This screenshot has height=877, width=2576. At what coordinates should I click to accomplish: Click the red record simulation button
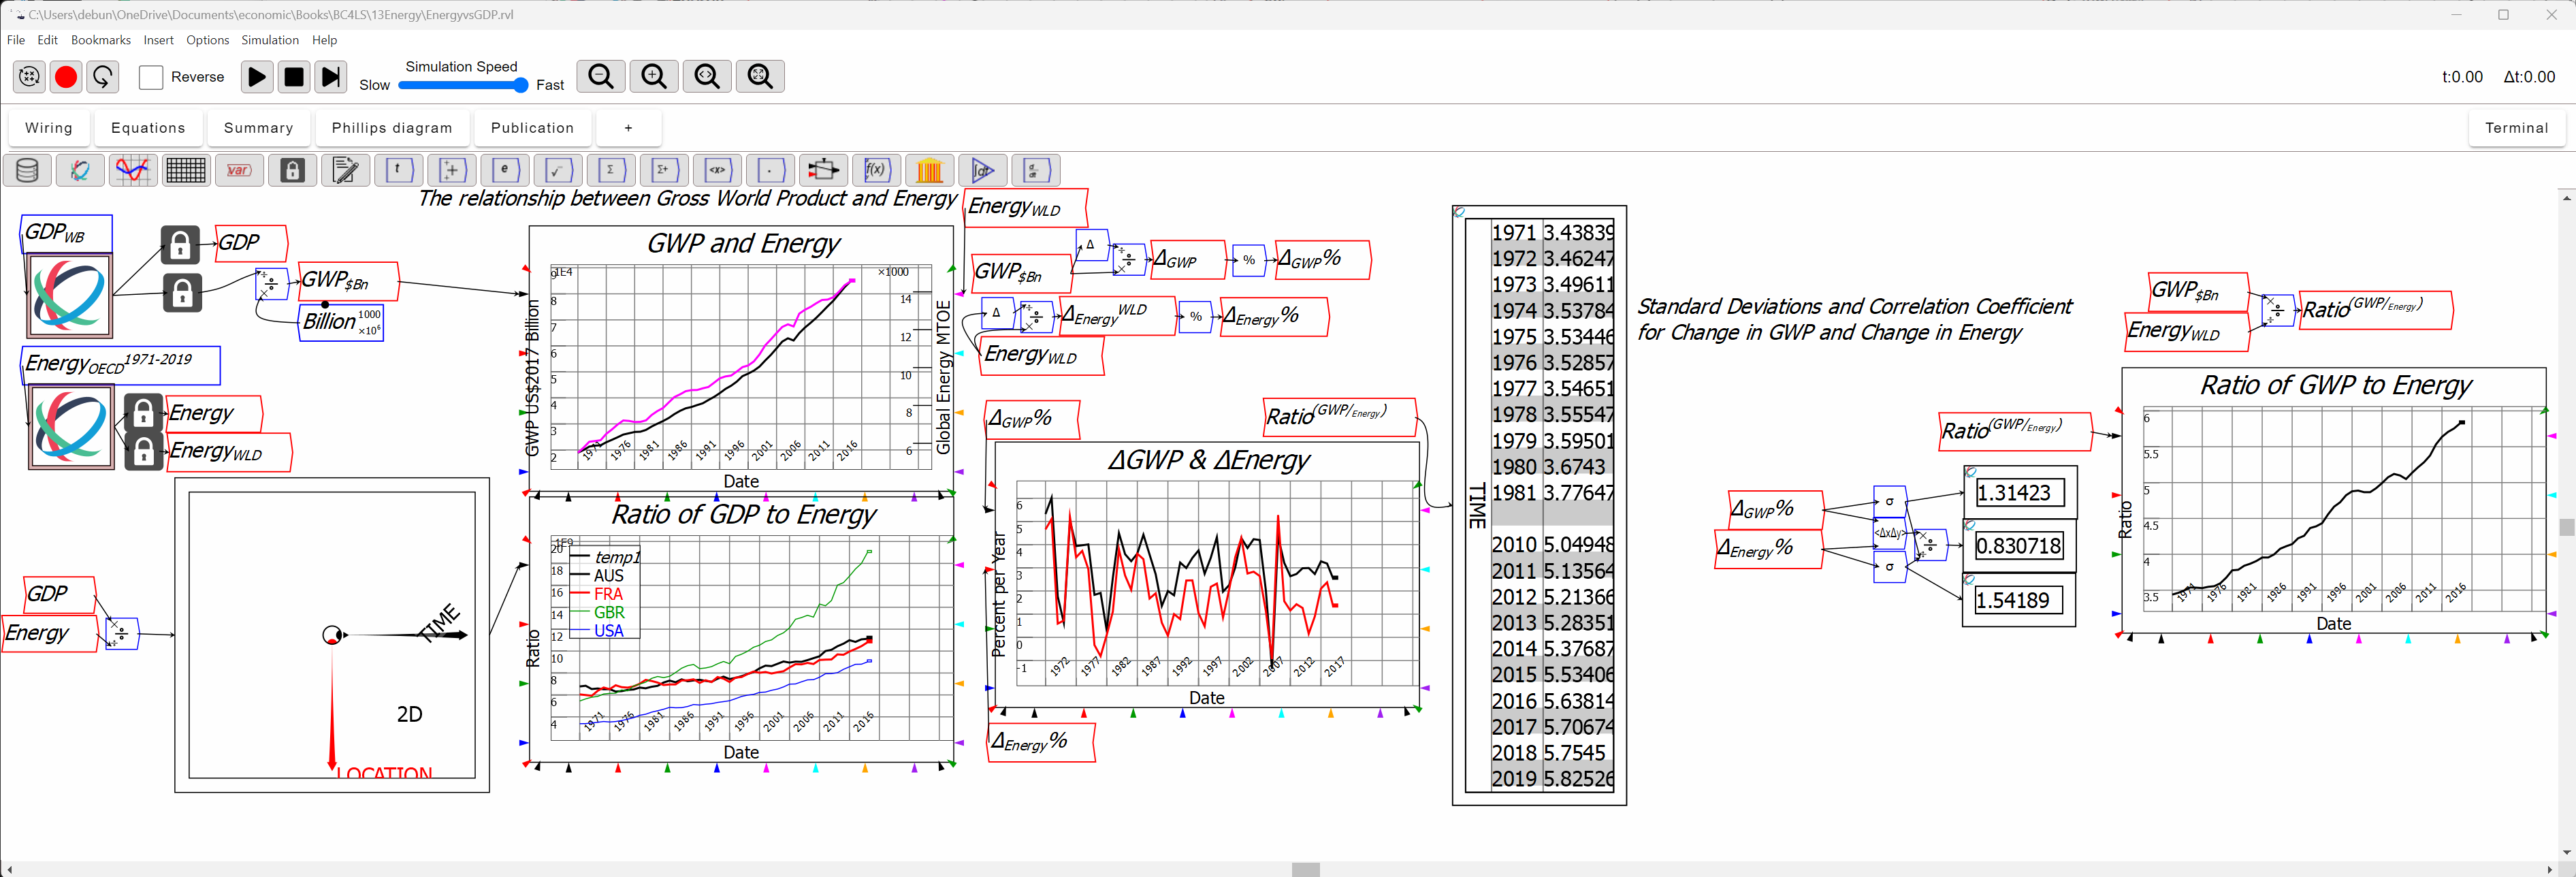pyautogui.click(x=66, y=77)
